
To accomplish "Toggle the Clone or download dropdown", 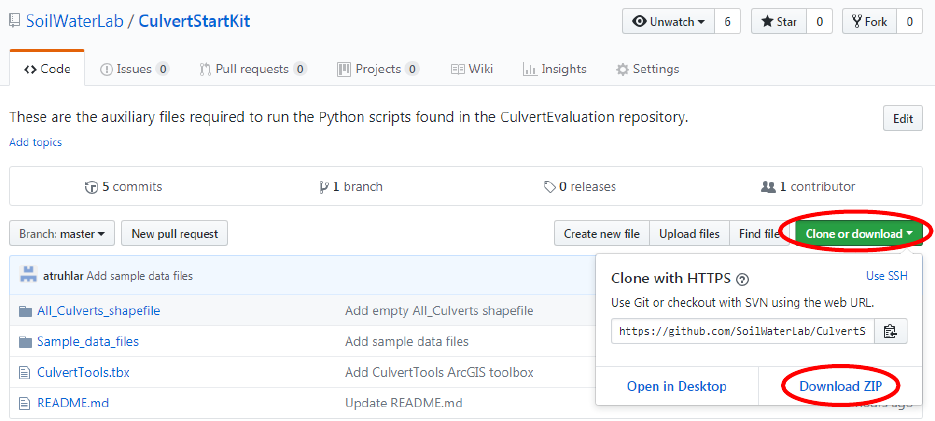I will click(x=859, y=234).
